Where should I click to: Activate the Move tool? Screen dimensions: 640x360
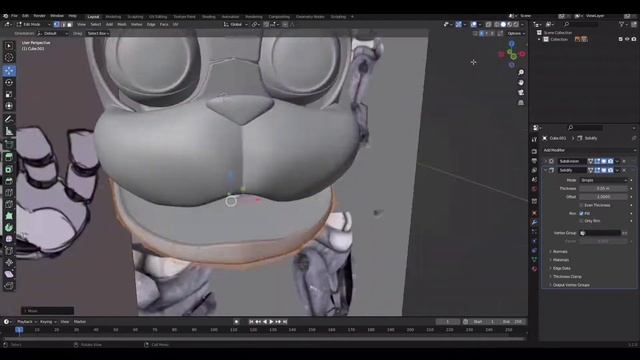tap(9, 70)
